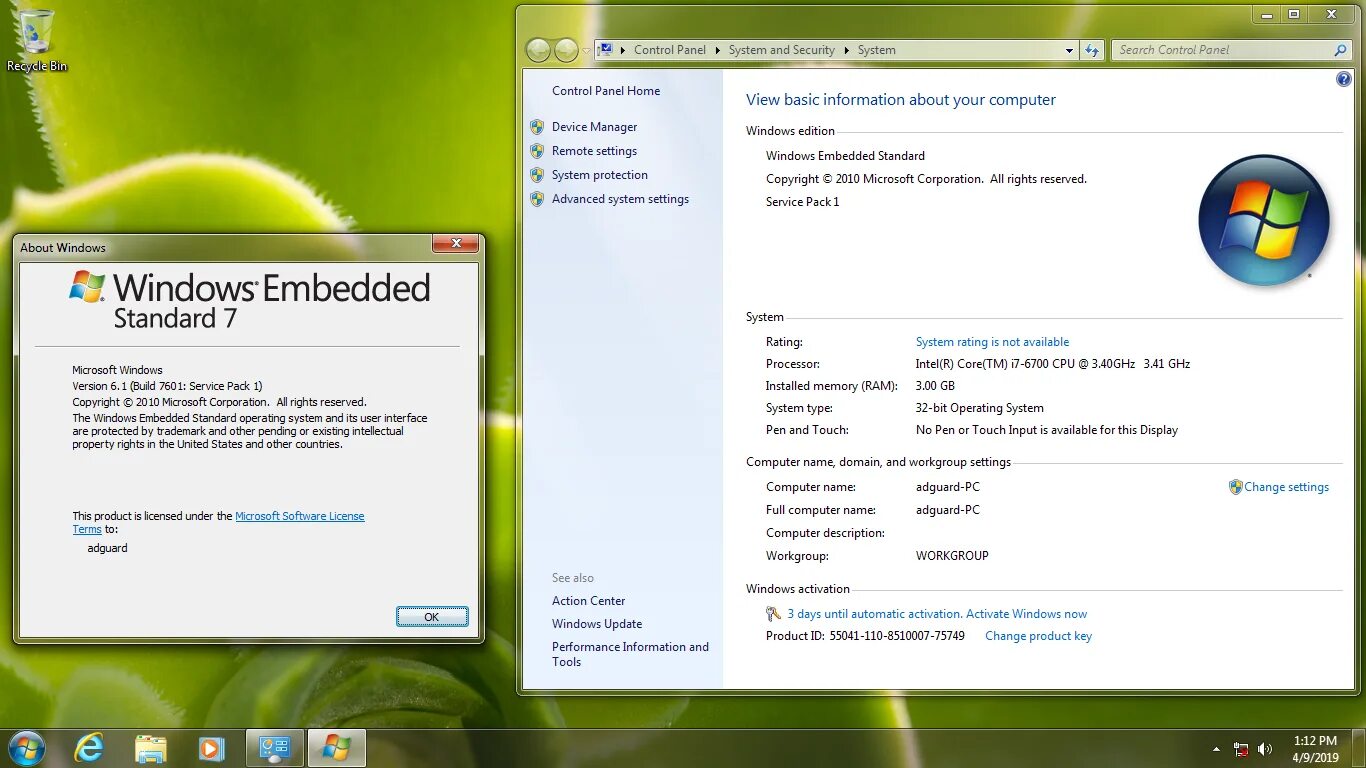The width and height of the screenshot is (1366, 768).
Task: Maximize the System control panel window
Action: click(1294, 14)
